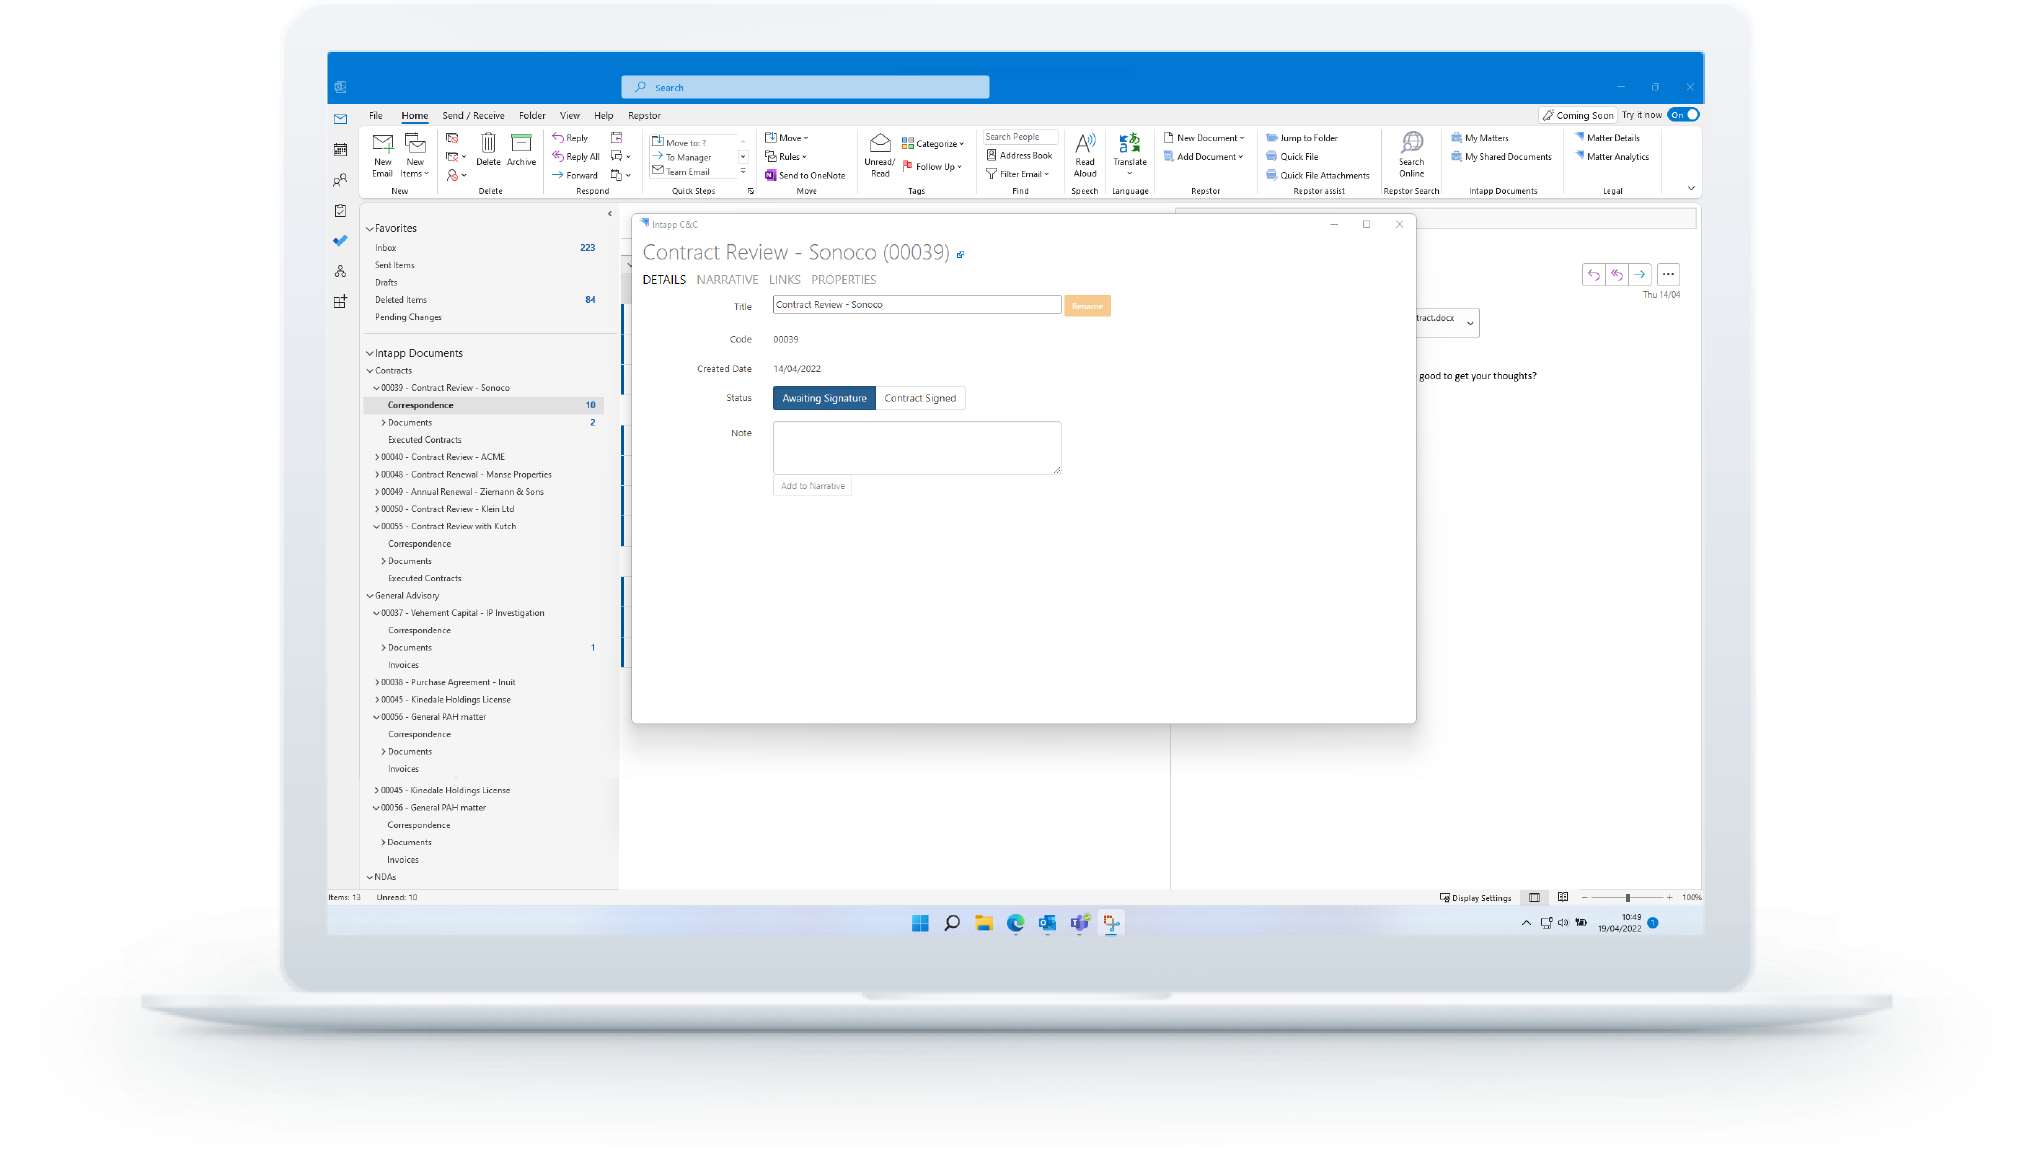Open the Add Document dropdown
Screen dimensions: 2033x1169
(1204, 157)
